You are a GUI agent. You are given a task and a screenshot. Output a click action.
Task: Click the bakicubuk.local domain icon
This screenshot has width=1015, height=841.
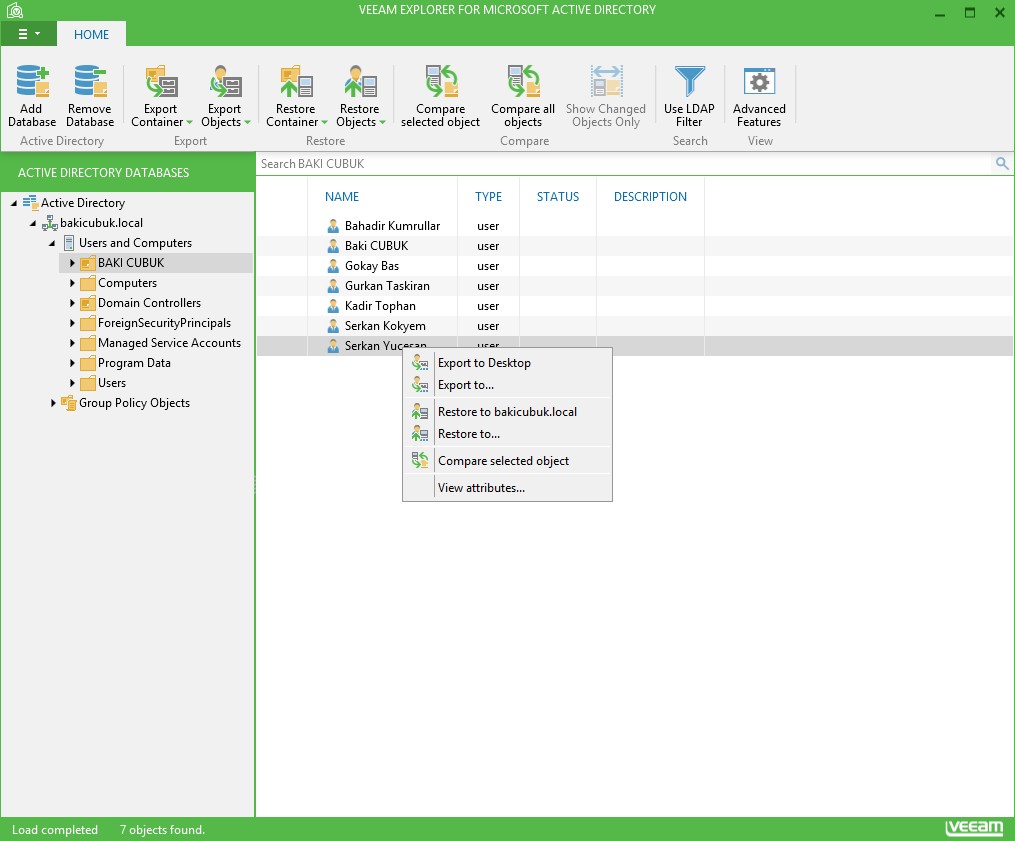pos(50,223)
